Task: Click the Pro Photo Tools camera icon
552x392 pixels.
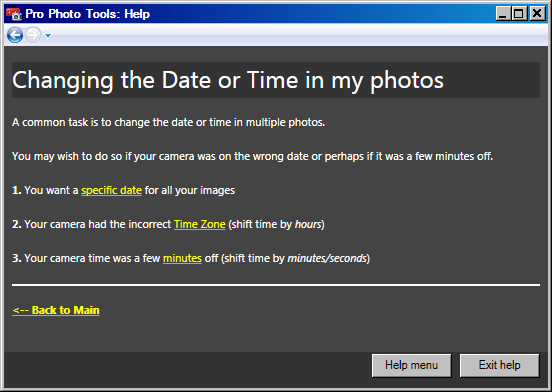Action: click(14, 14)
